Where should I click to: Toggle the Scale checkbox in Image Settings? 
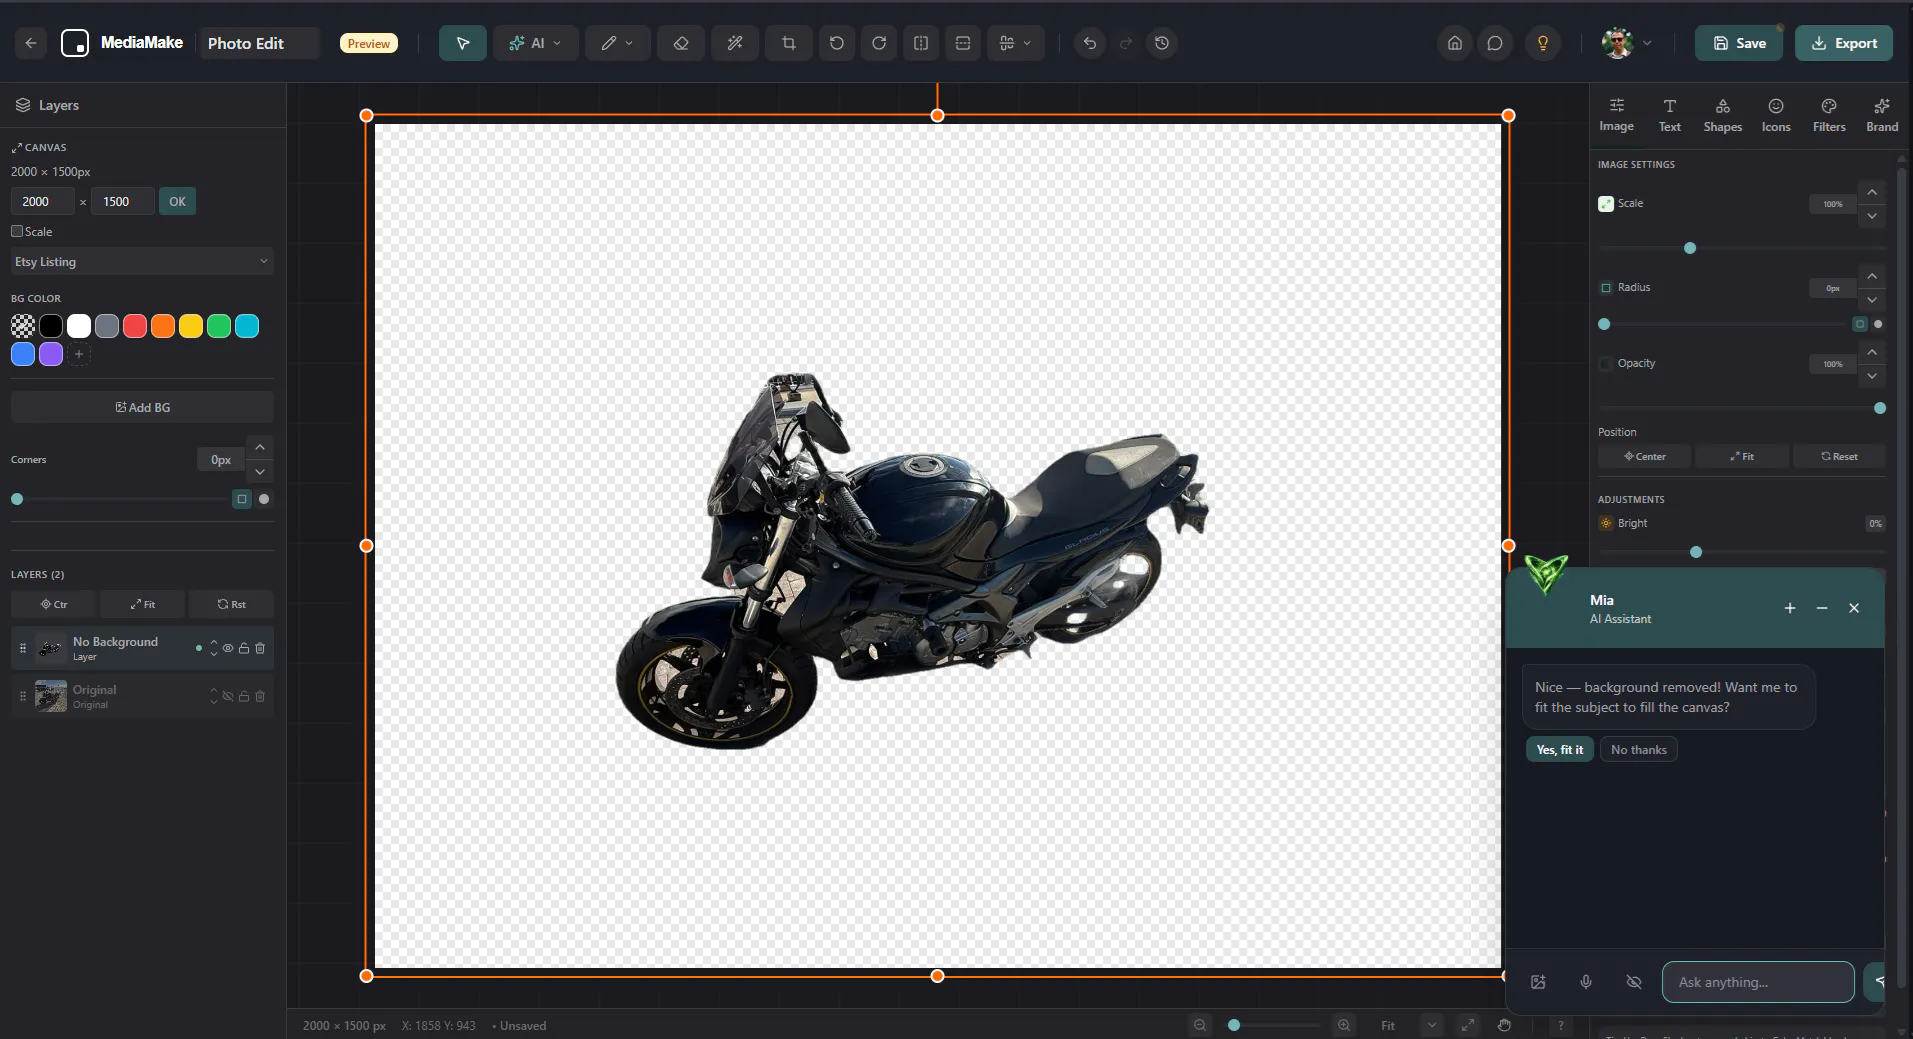coord(1606,204)
